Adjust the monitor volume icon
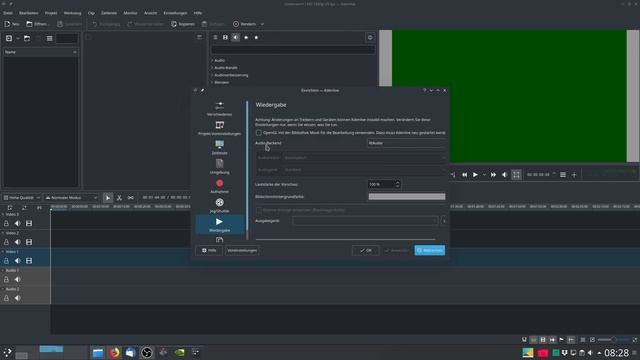This screenshot has width=640, height=360. [x=505, y=175]
